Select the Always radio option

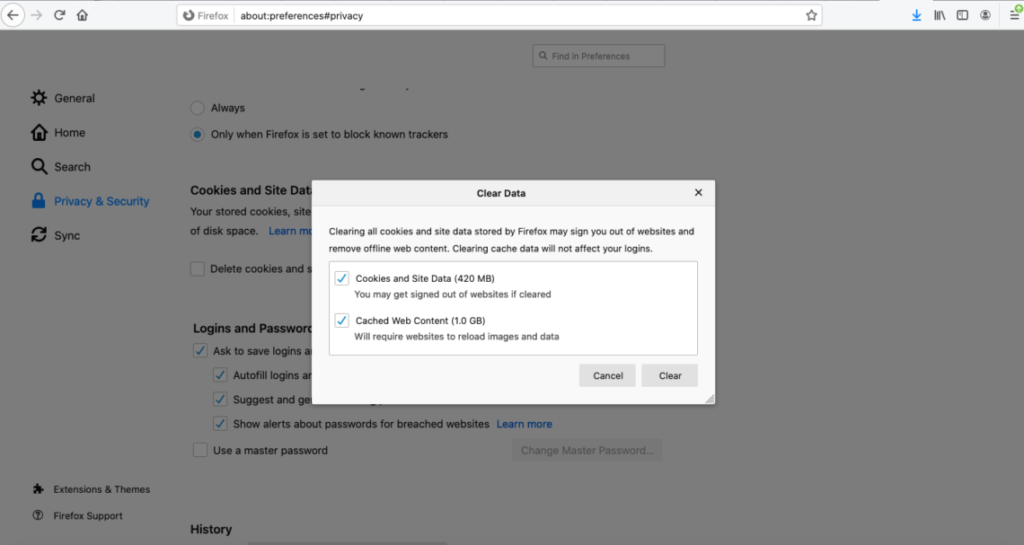pos(197,108)
